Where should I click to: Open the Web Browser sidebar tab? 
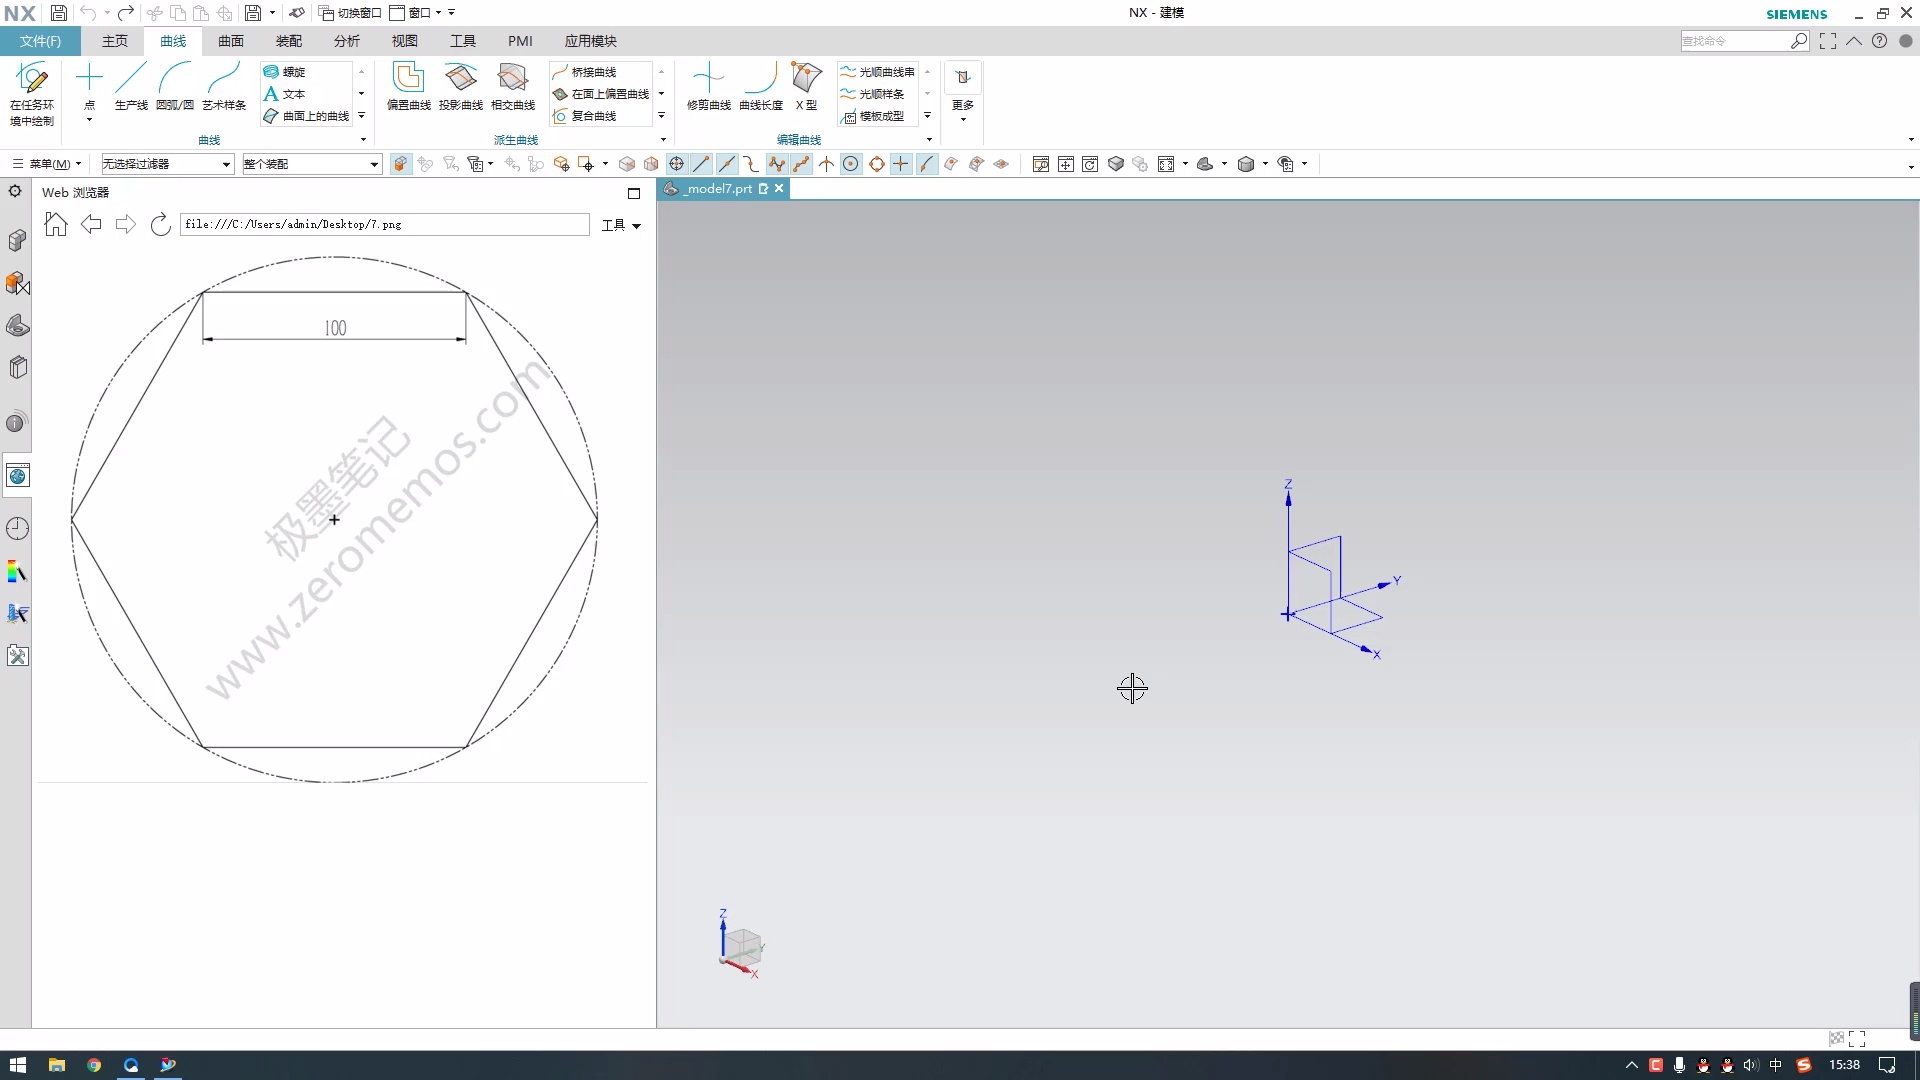17,476
